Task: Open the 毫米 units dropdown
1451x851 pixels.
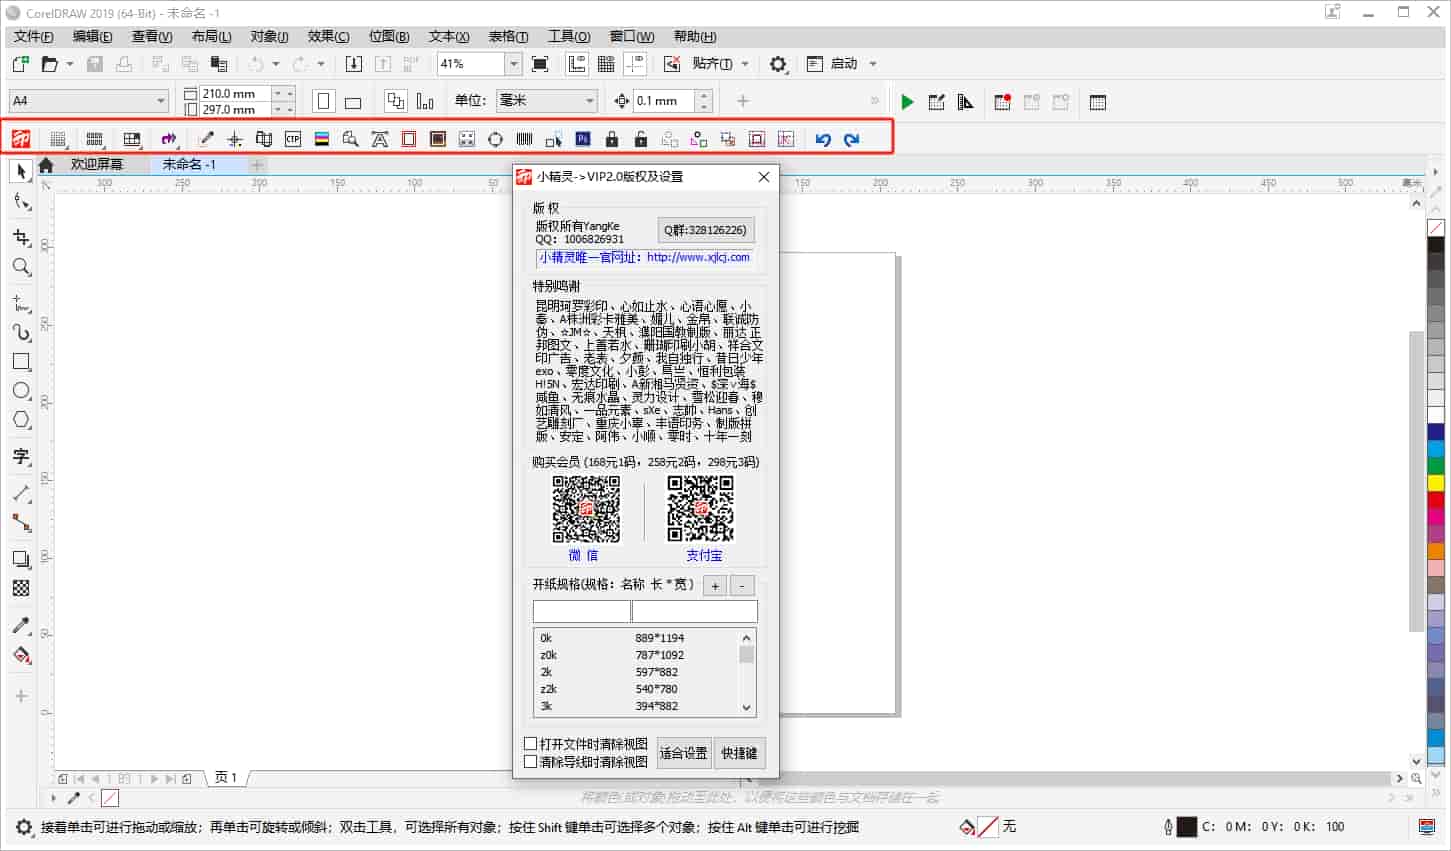Action: (x=590, y=101)
